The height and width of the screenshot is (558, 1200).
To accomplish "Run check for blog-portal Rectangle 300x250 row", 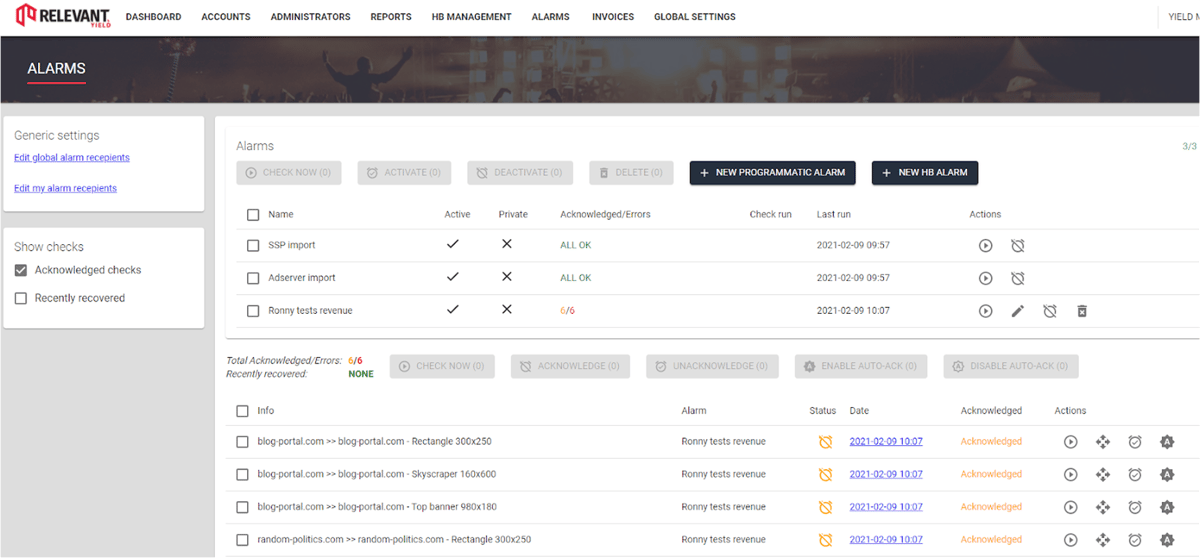I will [1070, 442].
